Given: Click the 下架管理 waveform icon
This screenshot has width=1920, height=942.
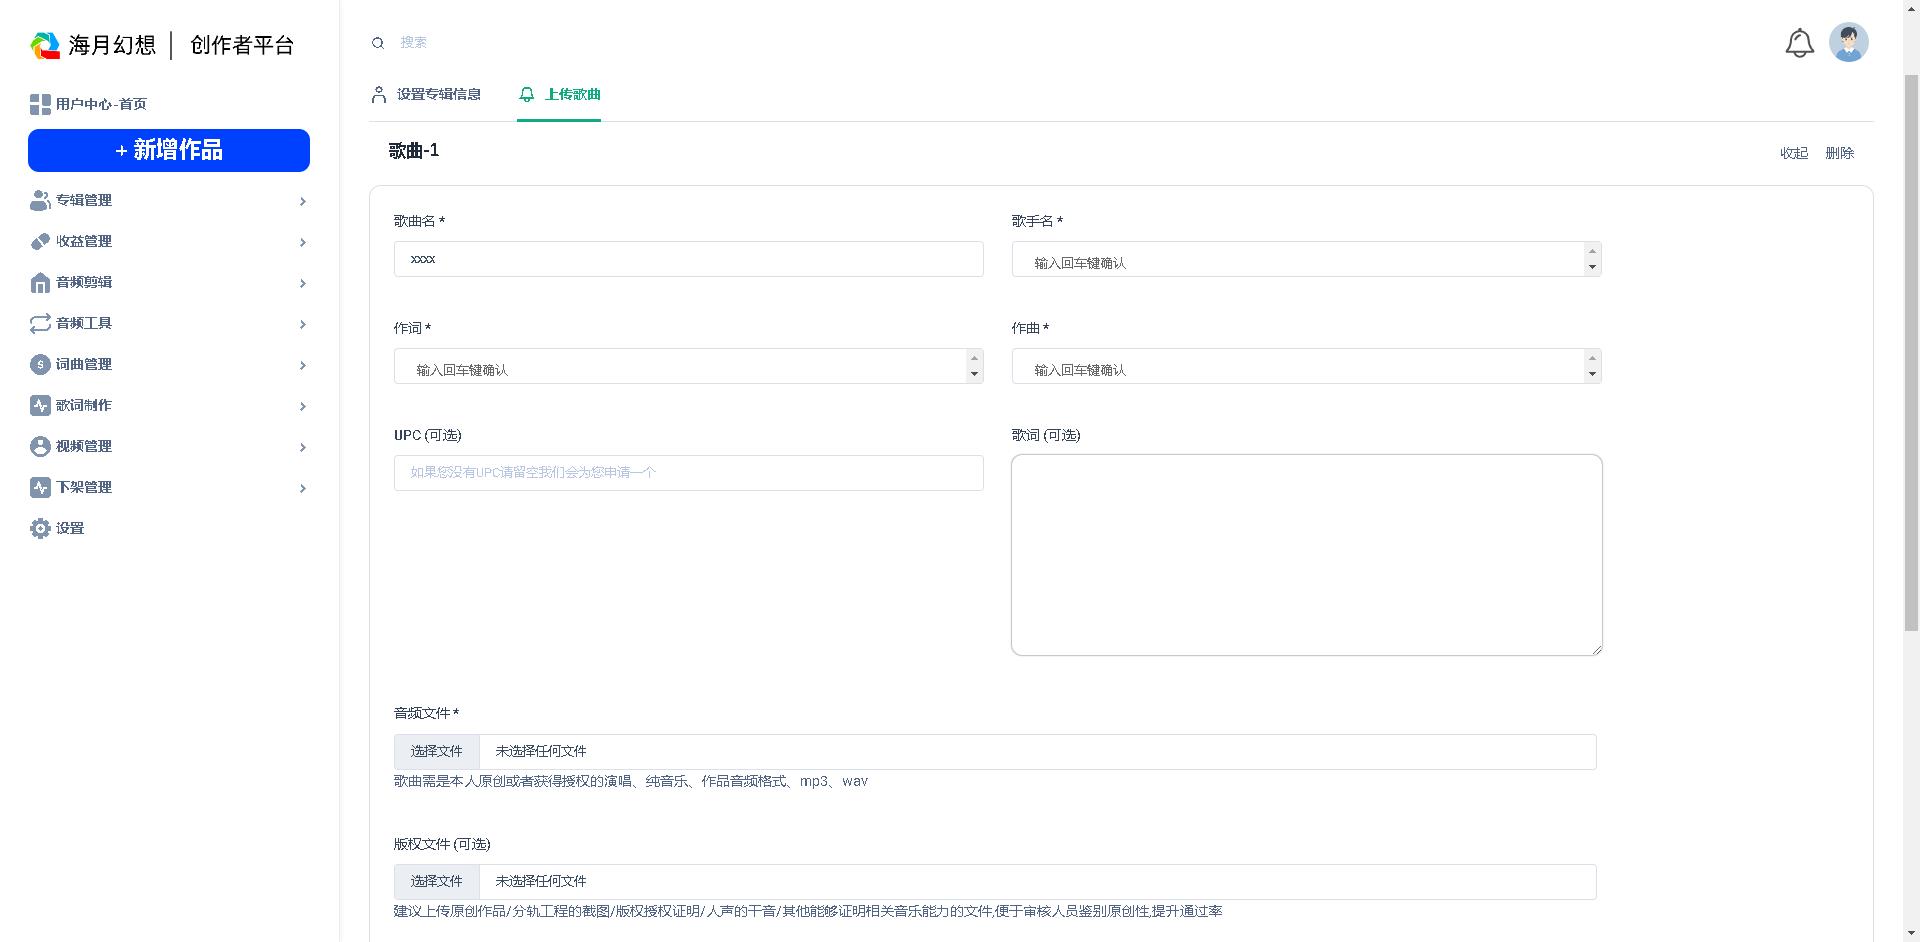Looking at the screenshot, I should (x=40, y=488).
